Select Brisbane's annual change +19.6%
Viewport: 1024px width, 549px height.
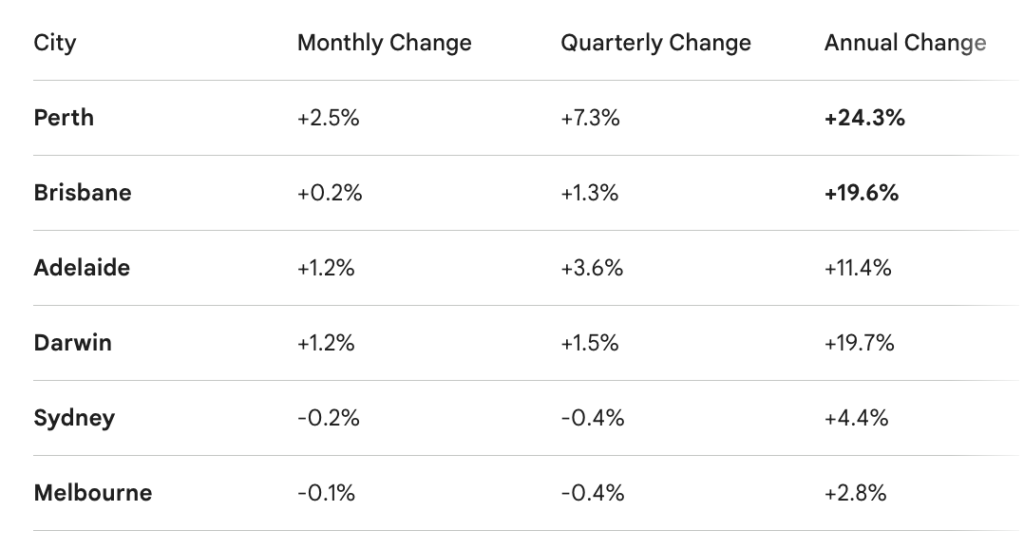point(861,193)
